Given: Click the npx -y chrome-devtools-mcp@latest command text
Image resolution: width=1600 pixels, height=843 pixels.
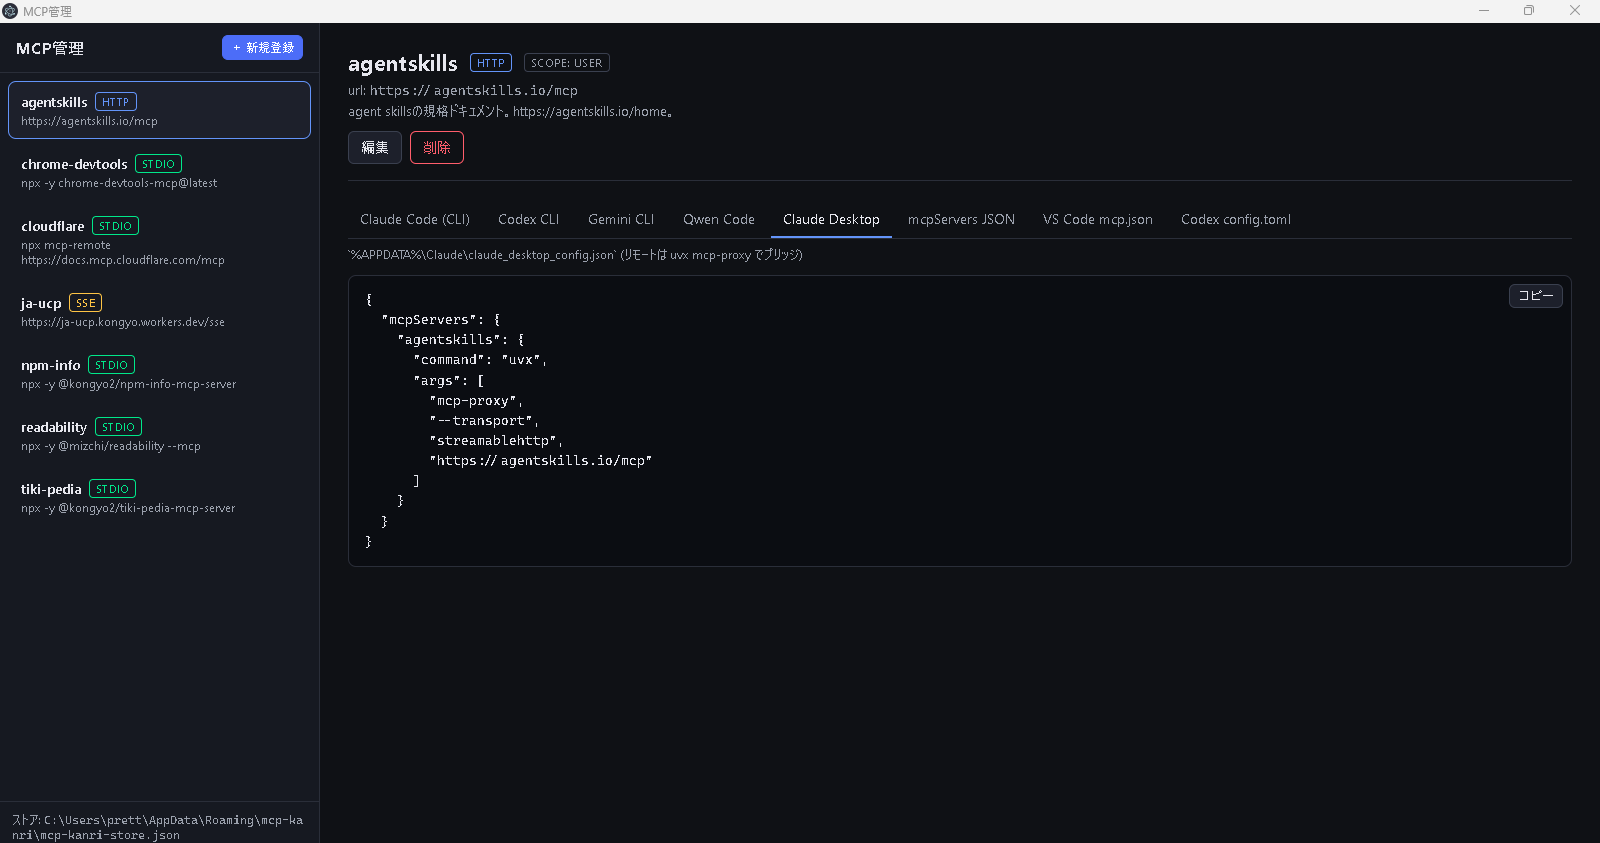Looking at the screenshot, I should coord(119,184).
